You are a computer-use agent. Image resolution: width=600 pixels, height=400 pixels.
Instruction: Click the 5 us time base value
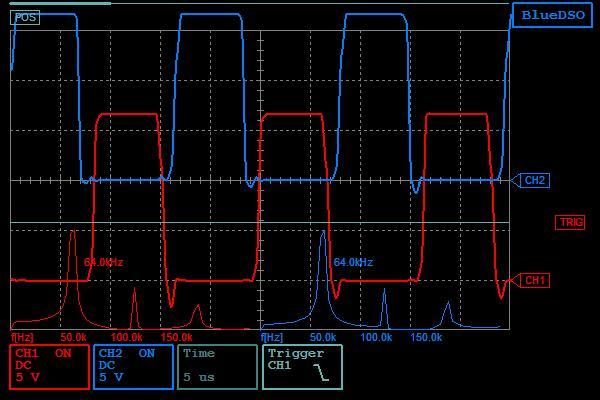pyautogui.click(x=199, y=377)
